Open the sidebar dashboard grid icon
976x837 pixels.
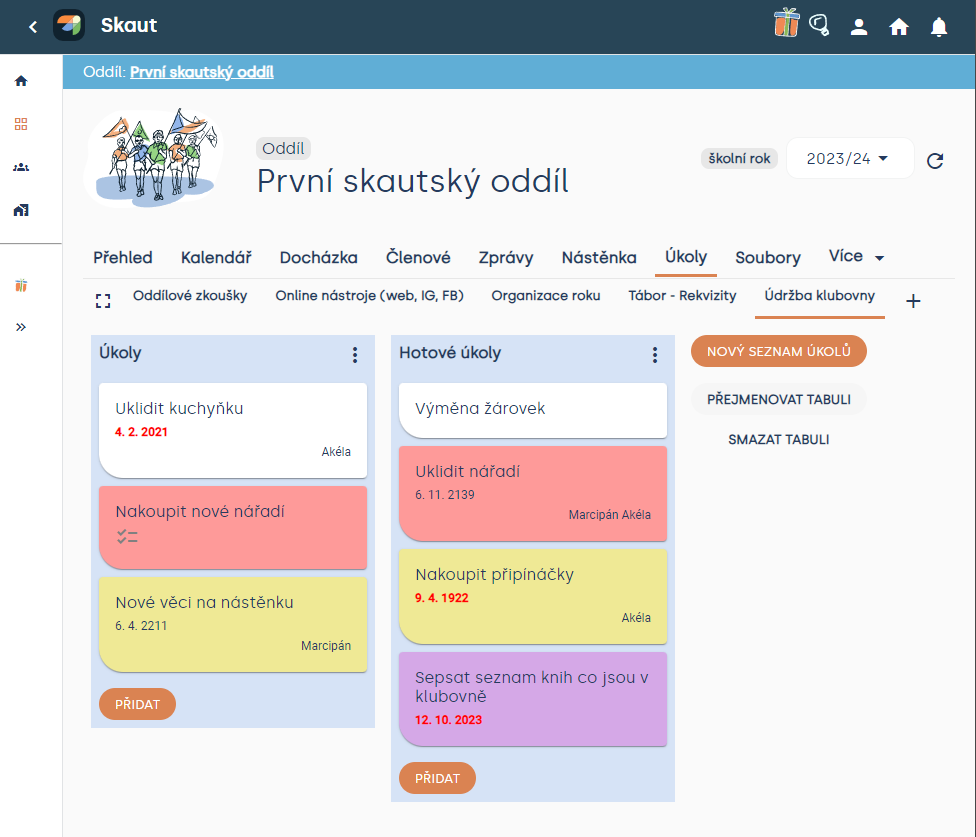click(x=21, y=124)
